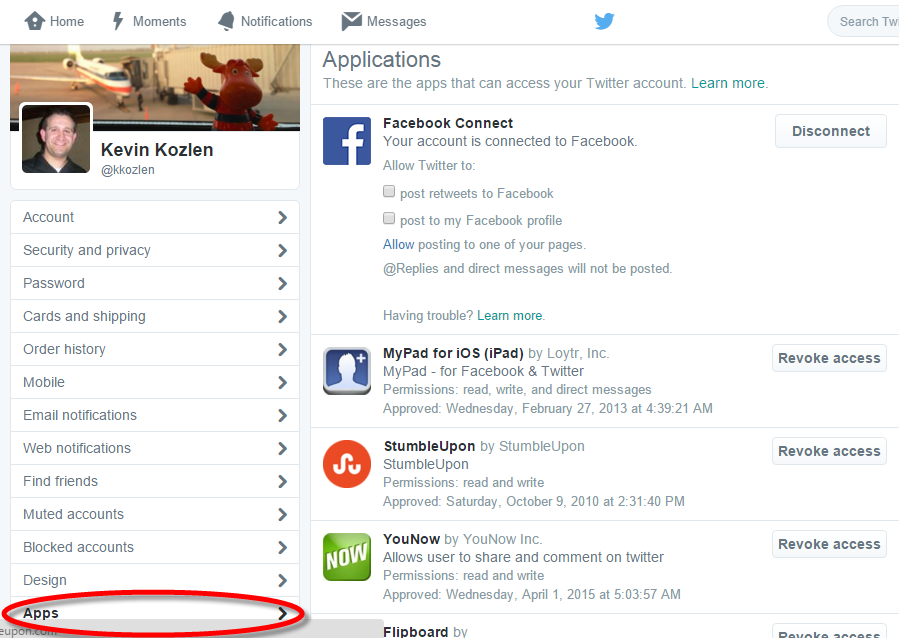Viewport: 899px width, 638px height.
Task: Click the Notifications bell icon
Action: tap(226, 21)
